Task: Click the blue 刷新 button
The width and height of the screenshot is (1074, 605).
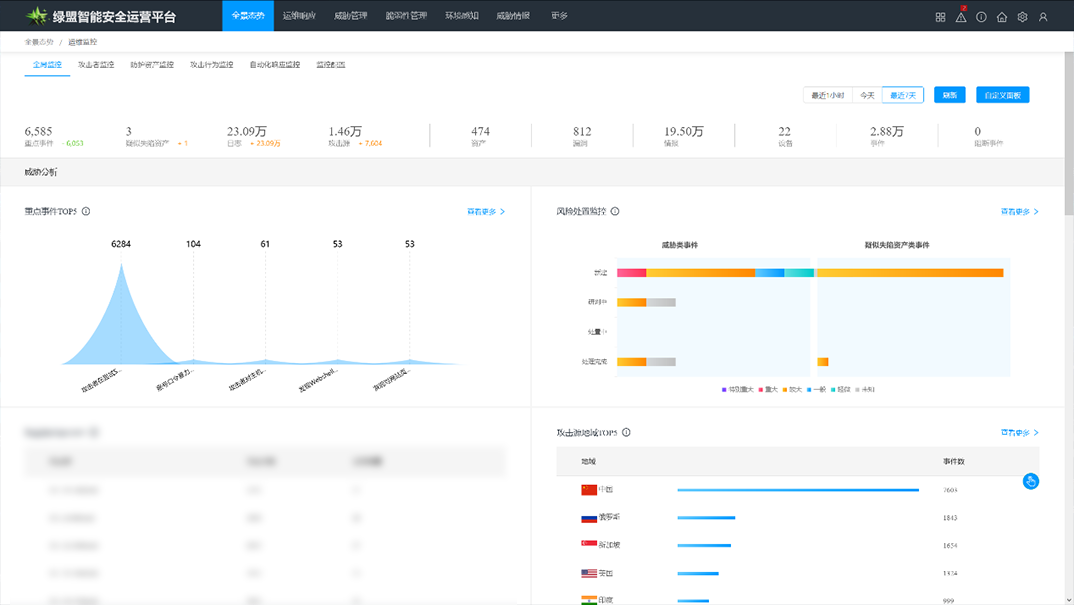Action: pos(949,95)
